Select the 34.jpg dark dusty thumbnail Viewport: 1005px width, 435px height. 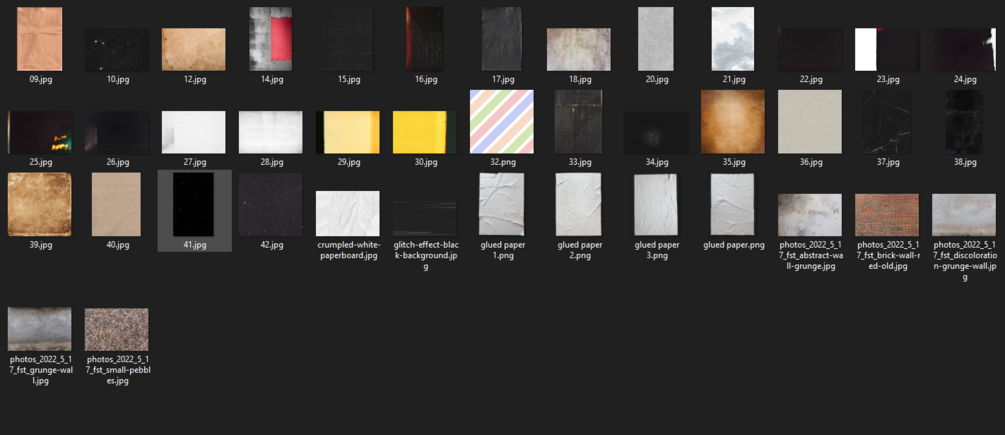click(x=656, y=132)
